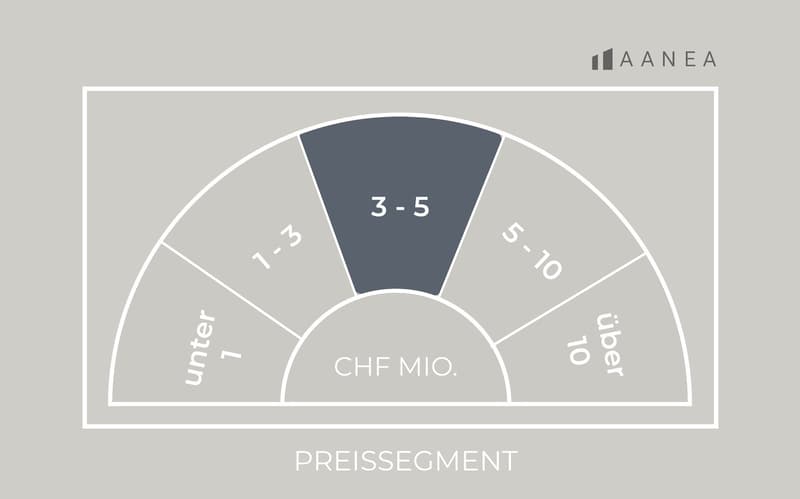
Task: Click the word "über" in the rightmost segment
Action: point(610,345)
